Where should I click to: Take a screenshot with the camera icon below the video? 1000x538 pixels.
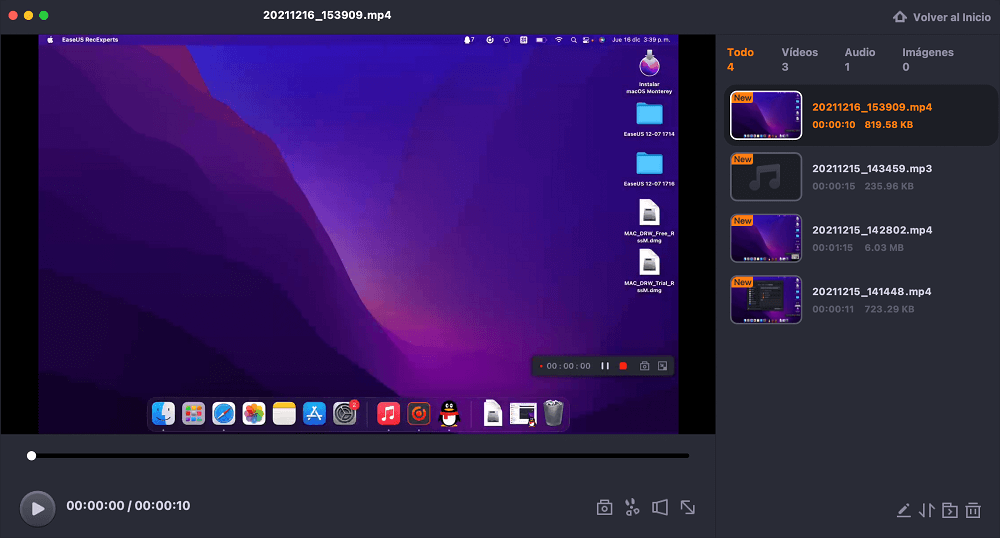pyautogui.click(x=604, y=507)
